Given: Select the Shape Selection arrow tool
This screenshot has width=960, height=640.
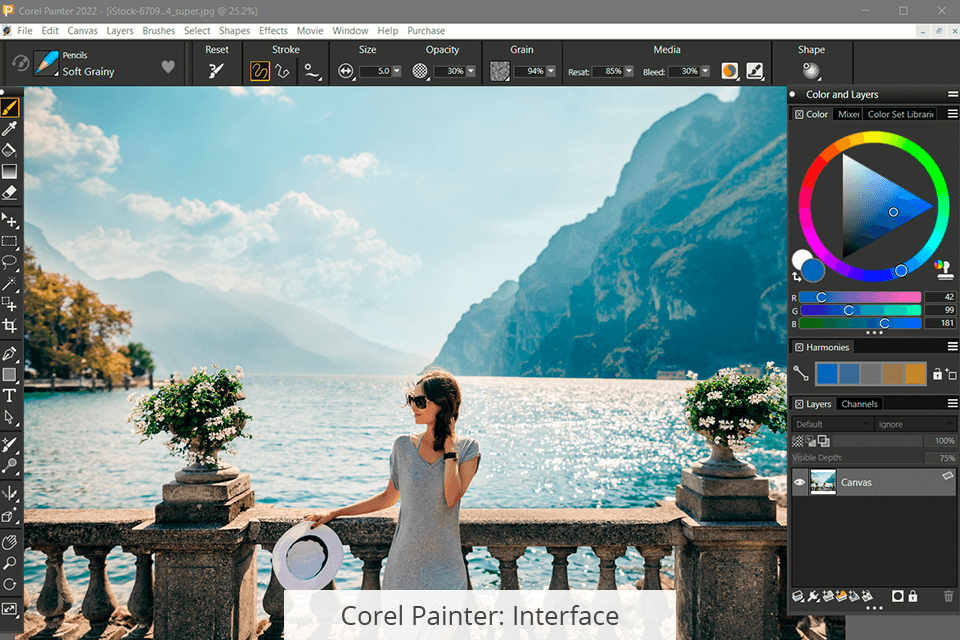Looking at the screenshot, I should tap(10, 417).
